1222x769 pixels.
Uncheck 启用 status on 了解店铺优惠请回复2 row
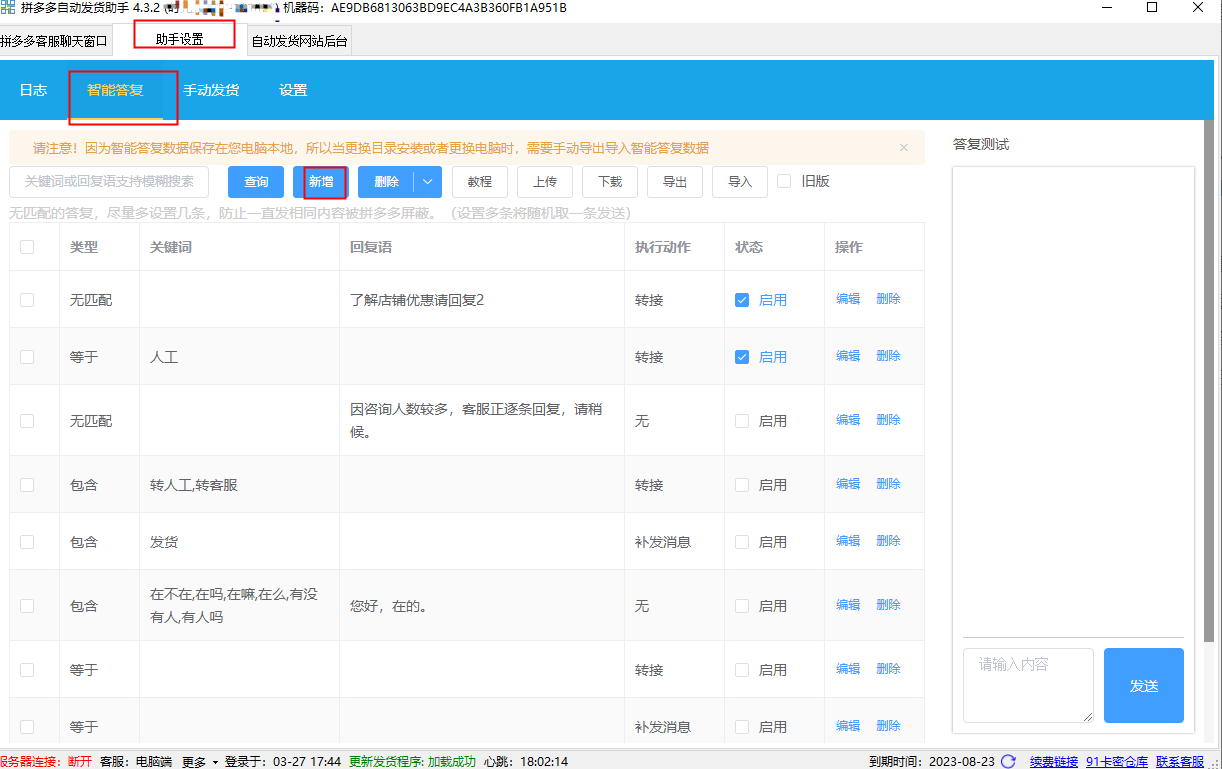coord(742,300)
